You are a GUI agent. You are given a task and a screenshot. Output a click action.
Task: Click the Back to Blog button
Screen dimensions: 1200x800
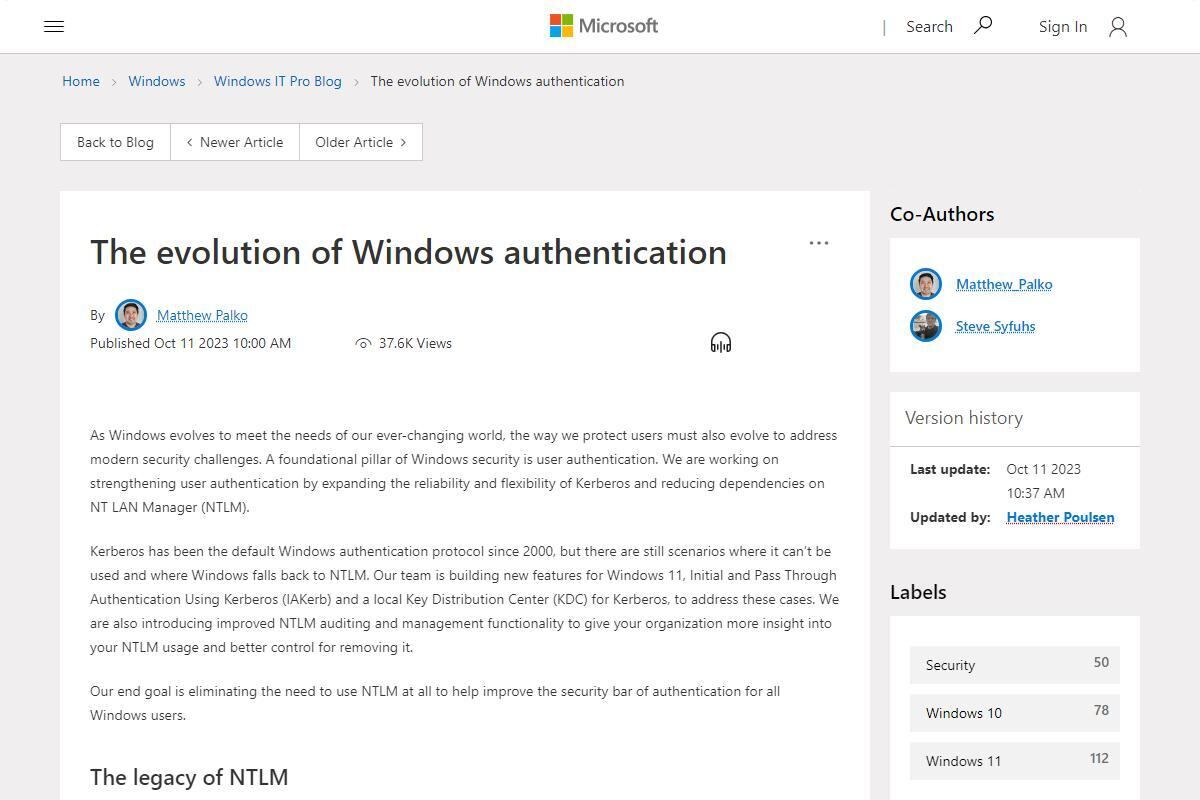(115, 142)
